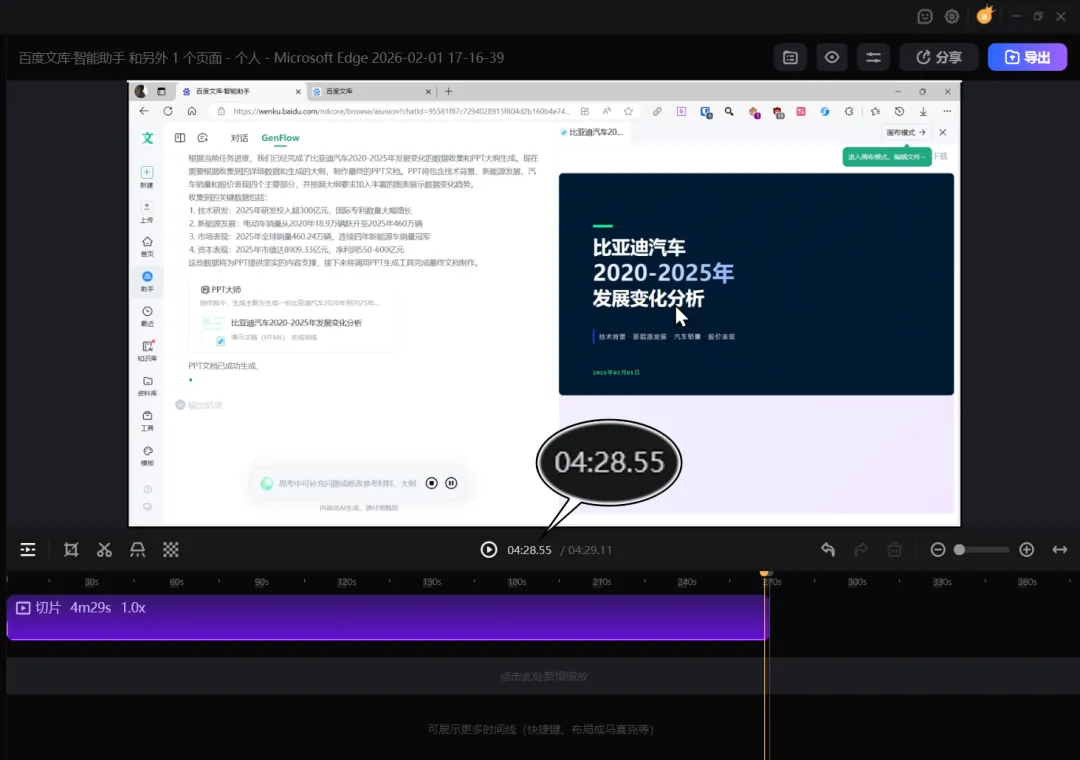Click the 分享 share button

tap(939, 57)
